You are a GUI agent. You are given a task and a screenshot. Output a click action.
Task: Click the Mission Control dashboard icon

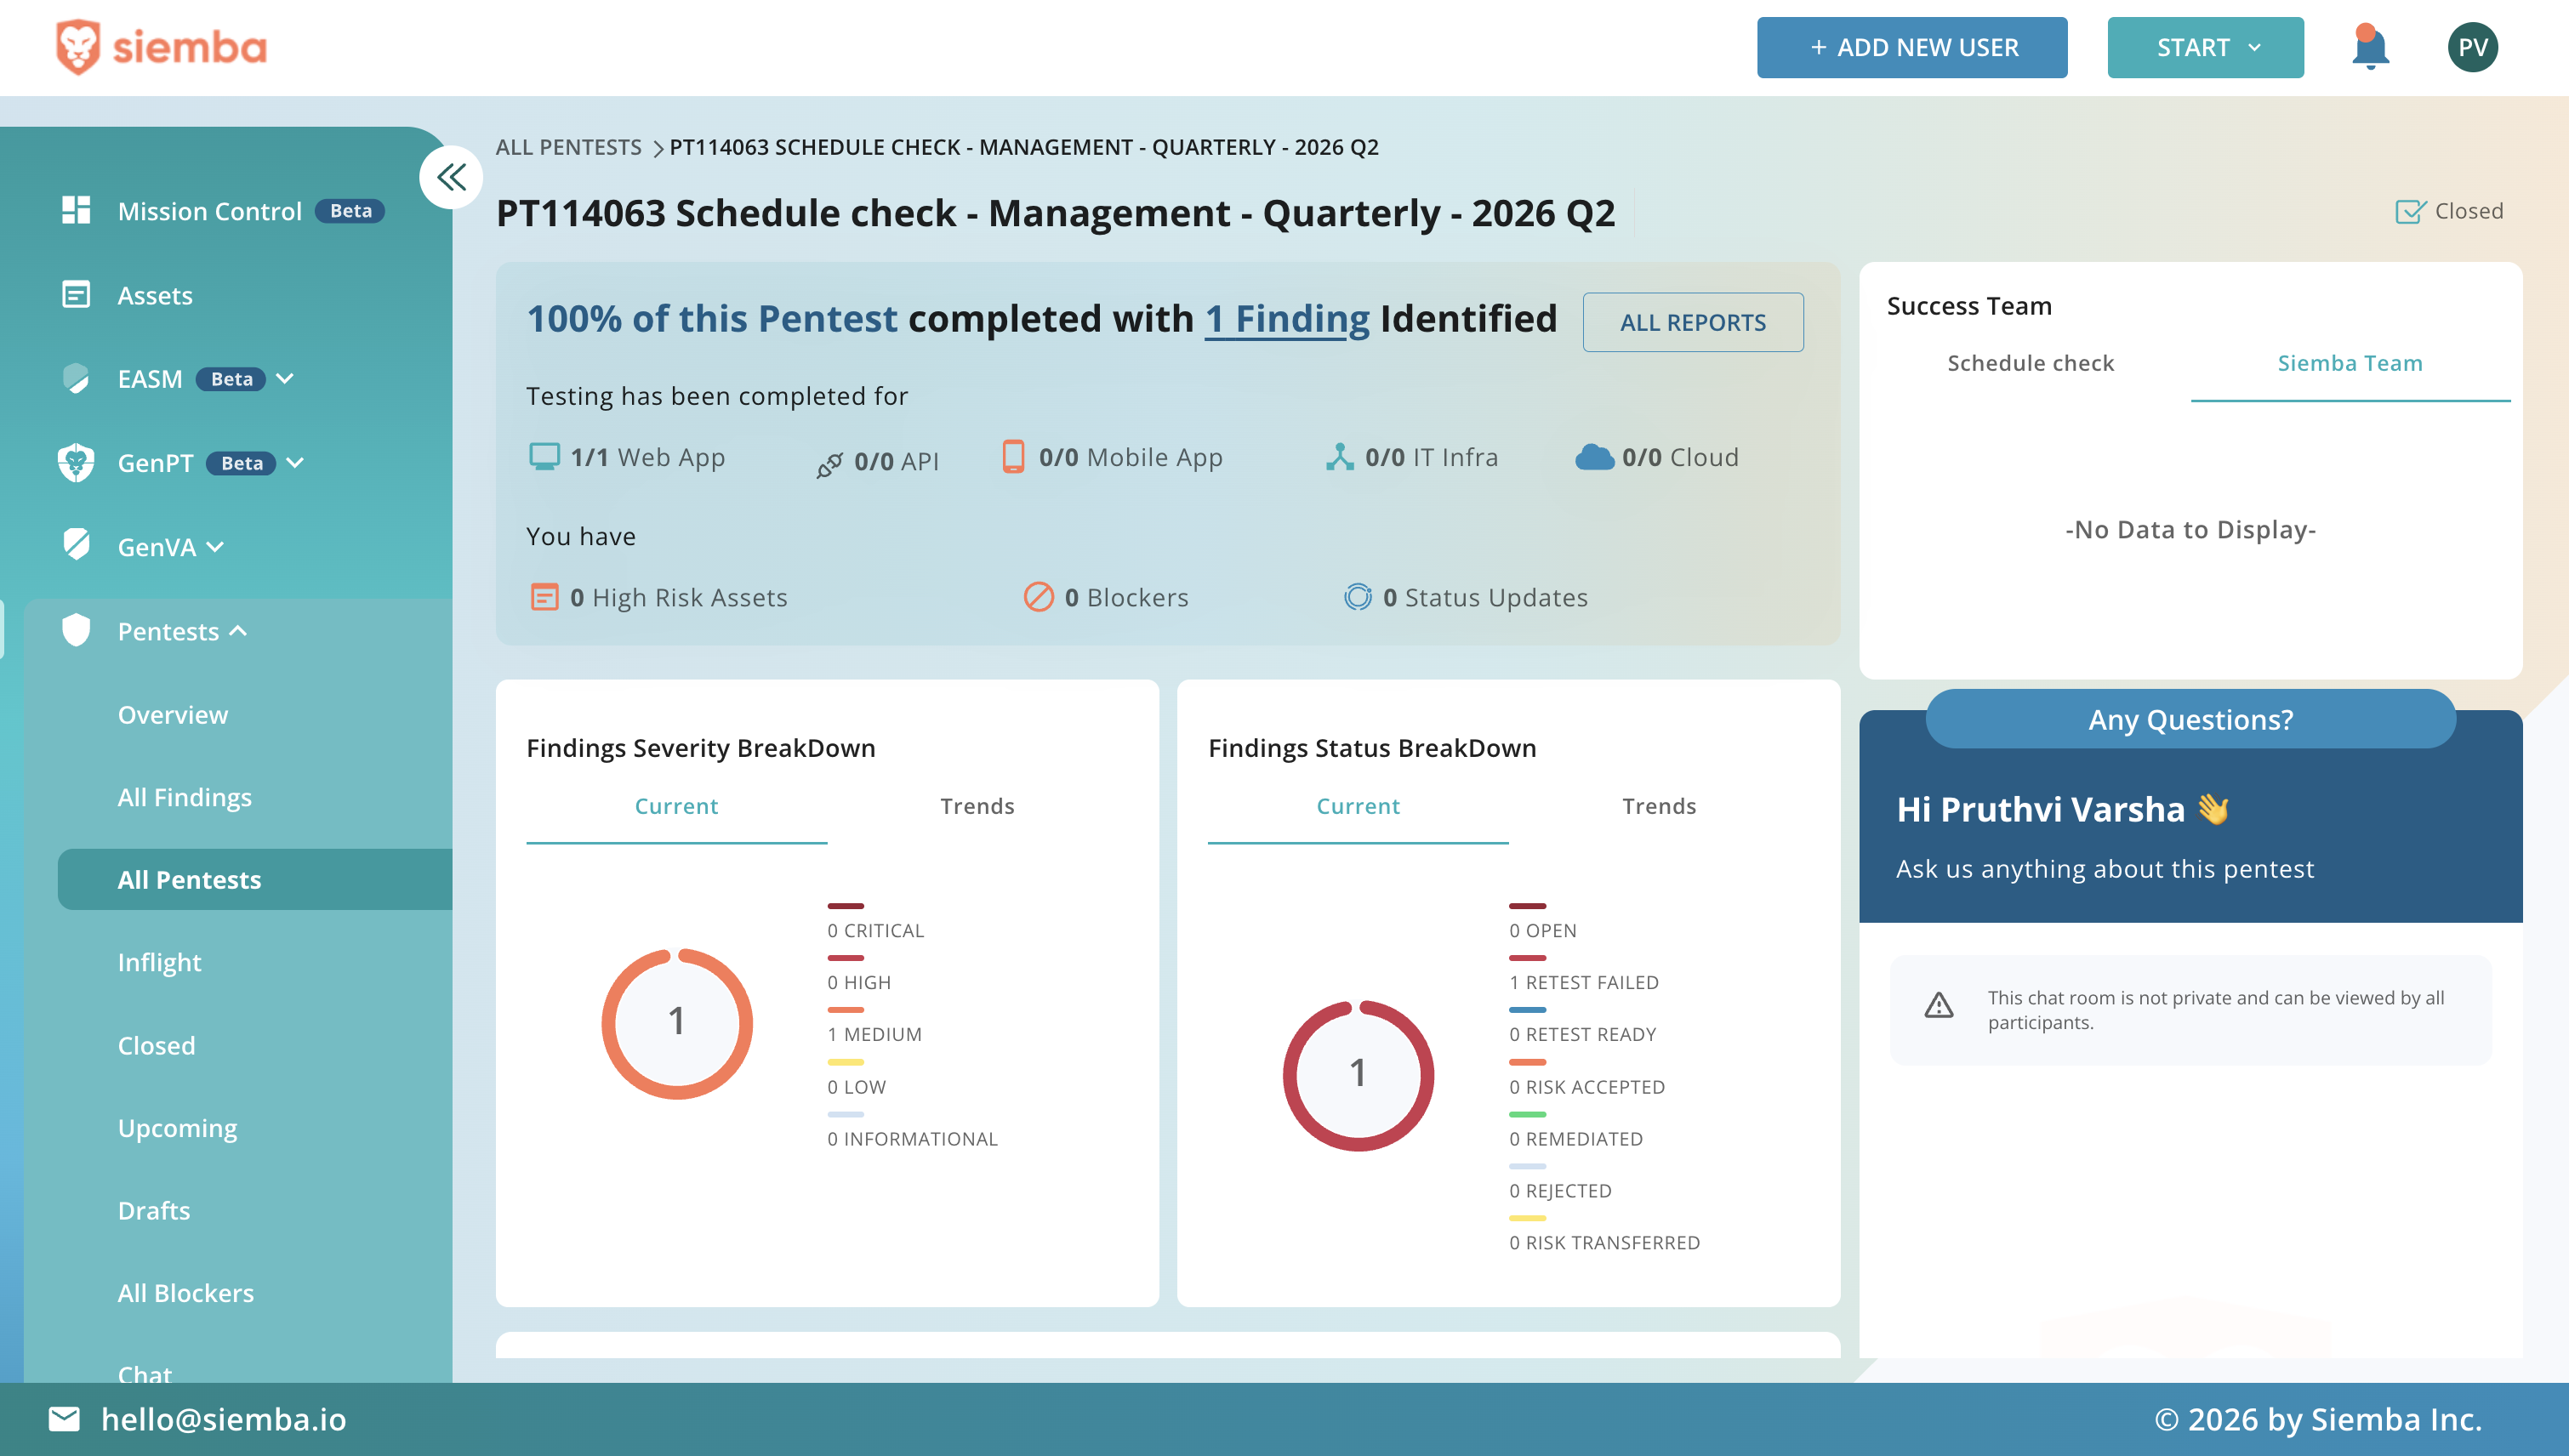pyautogui.click(x=76, y=210)
